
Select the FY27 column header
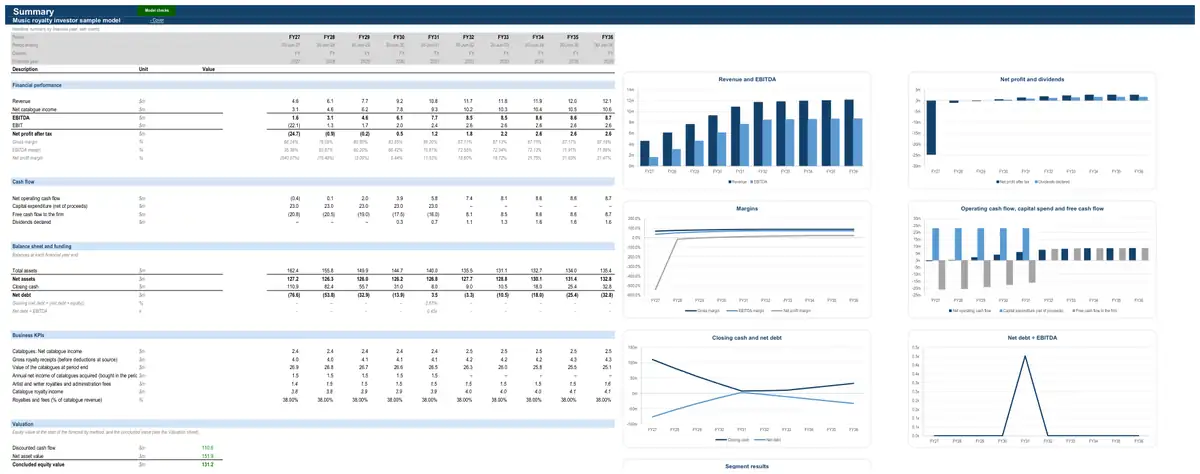click(x=295, y=37)
